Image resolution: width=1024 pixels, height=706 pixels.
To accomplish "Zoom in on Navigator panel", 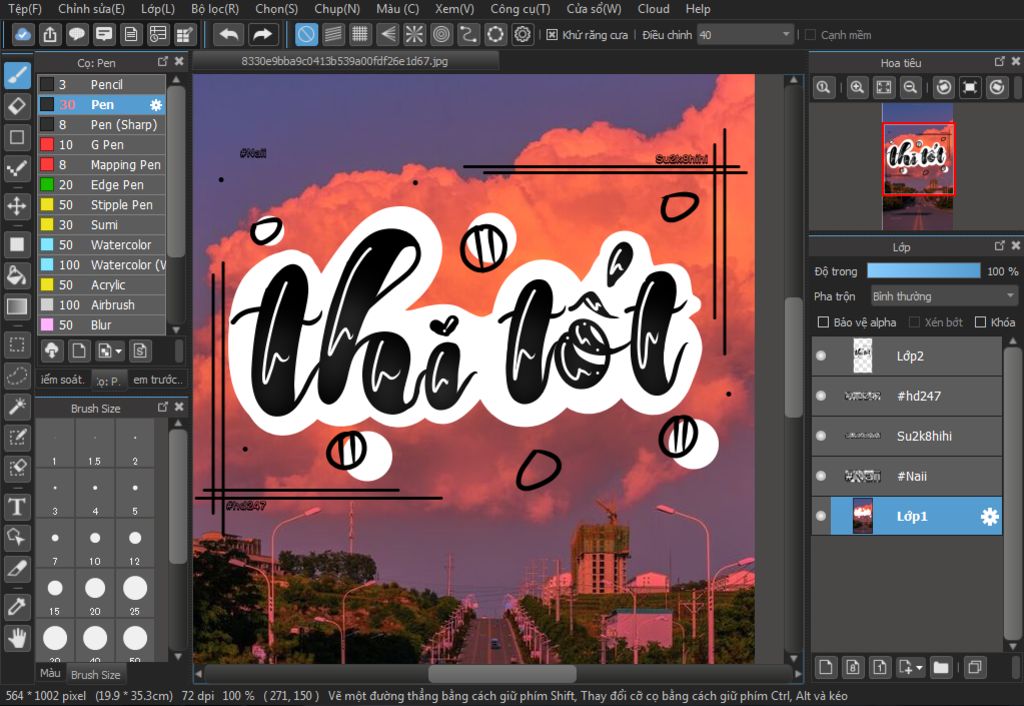I will pyautogui.click(x=857, y=87).
